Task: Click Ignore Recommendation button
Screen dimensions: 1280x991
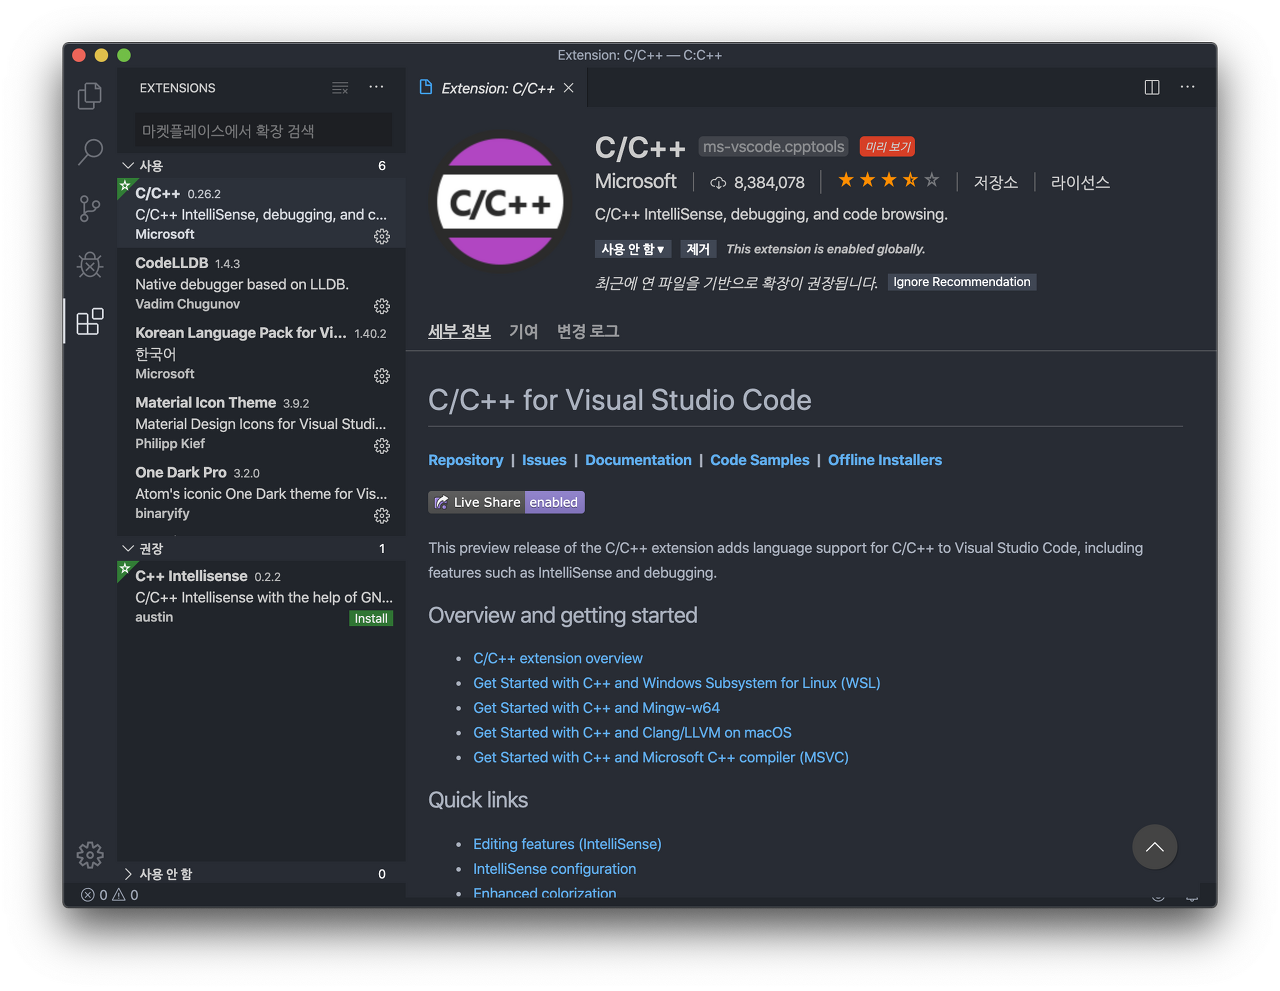Action: [x=962, y=282]
